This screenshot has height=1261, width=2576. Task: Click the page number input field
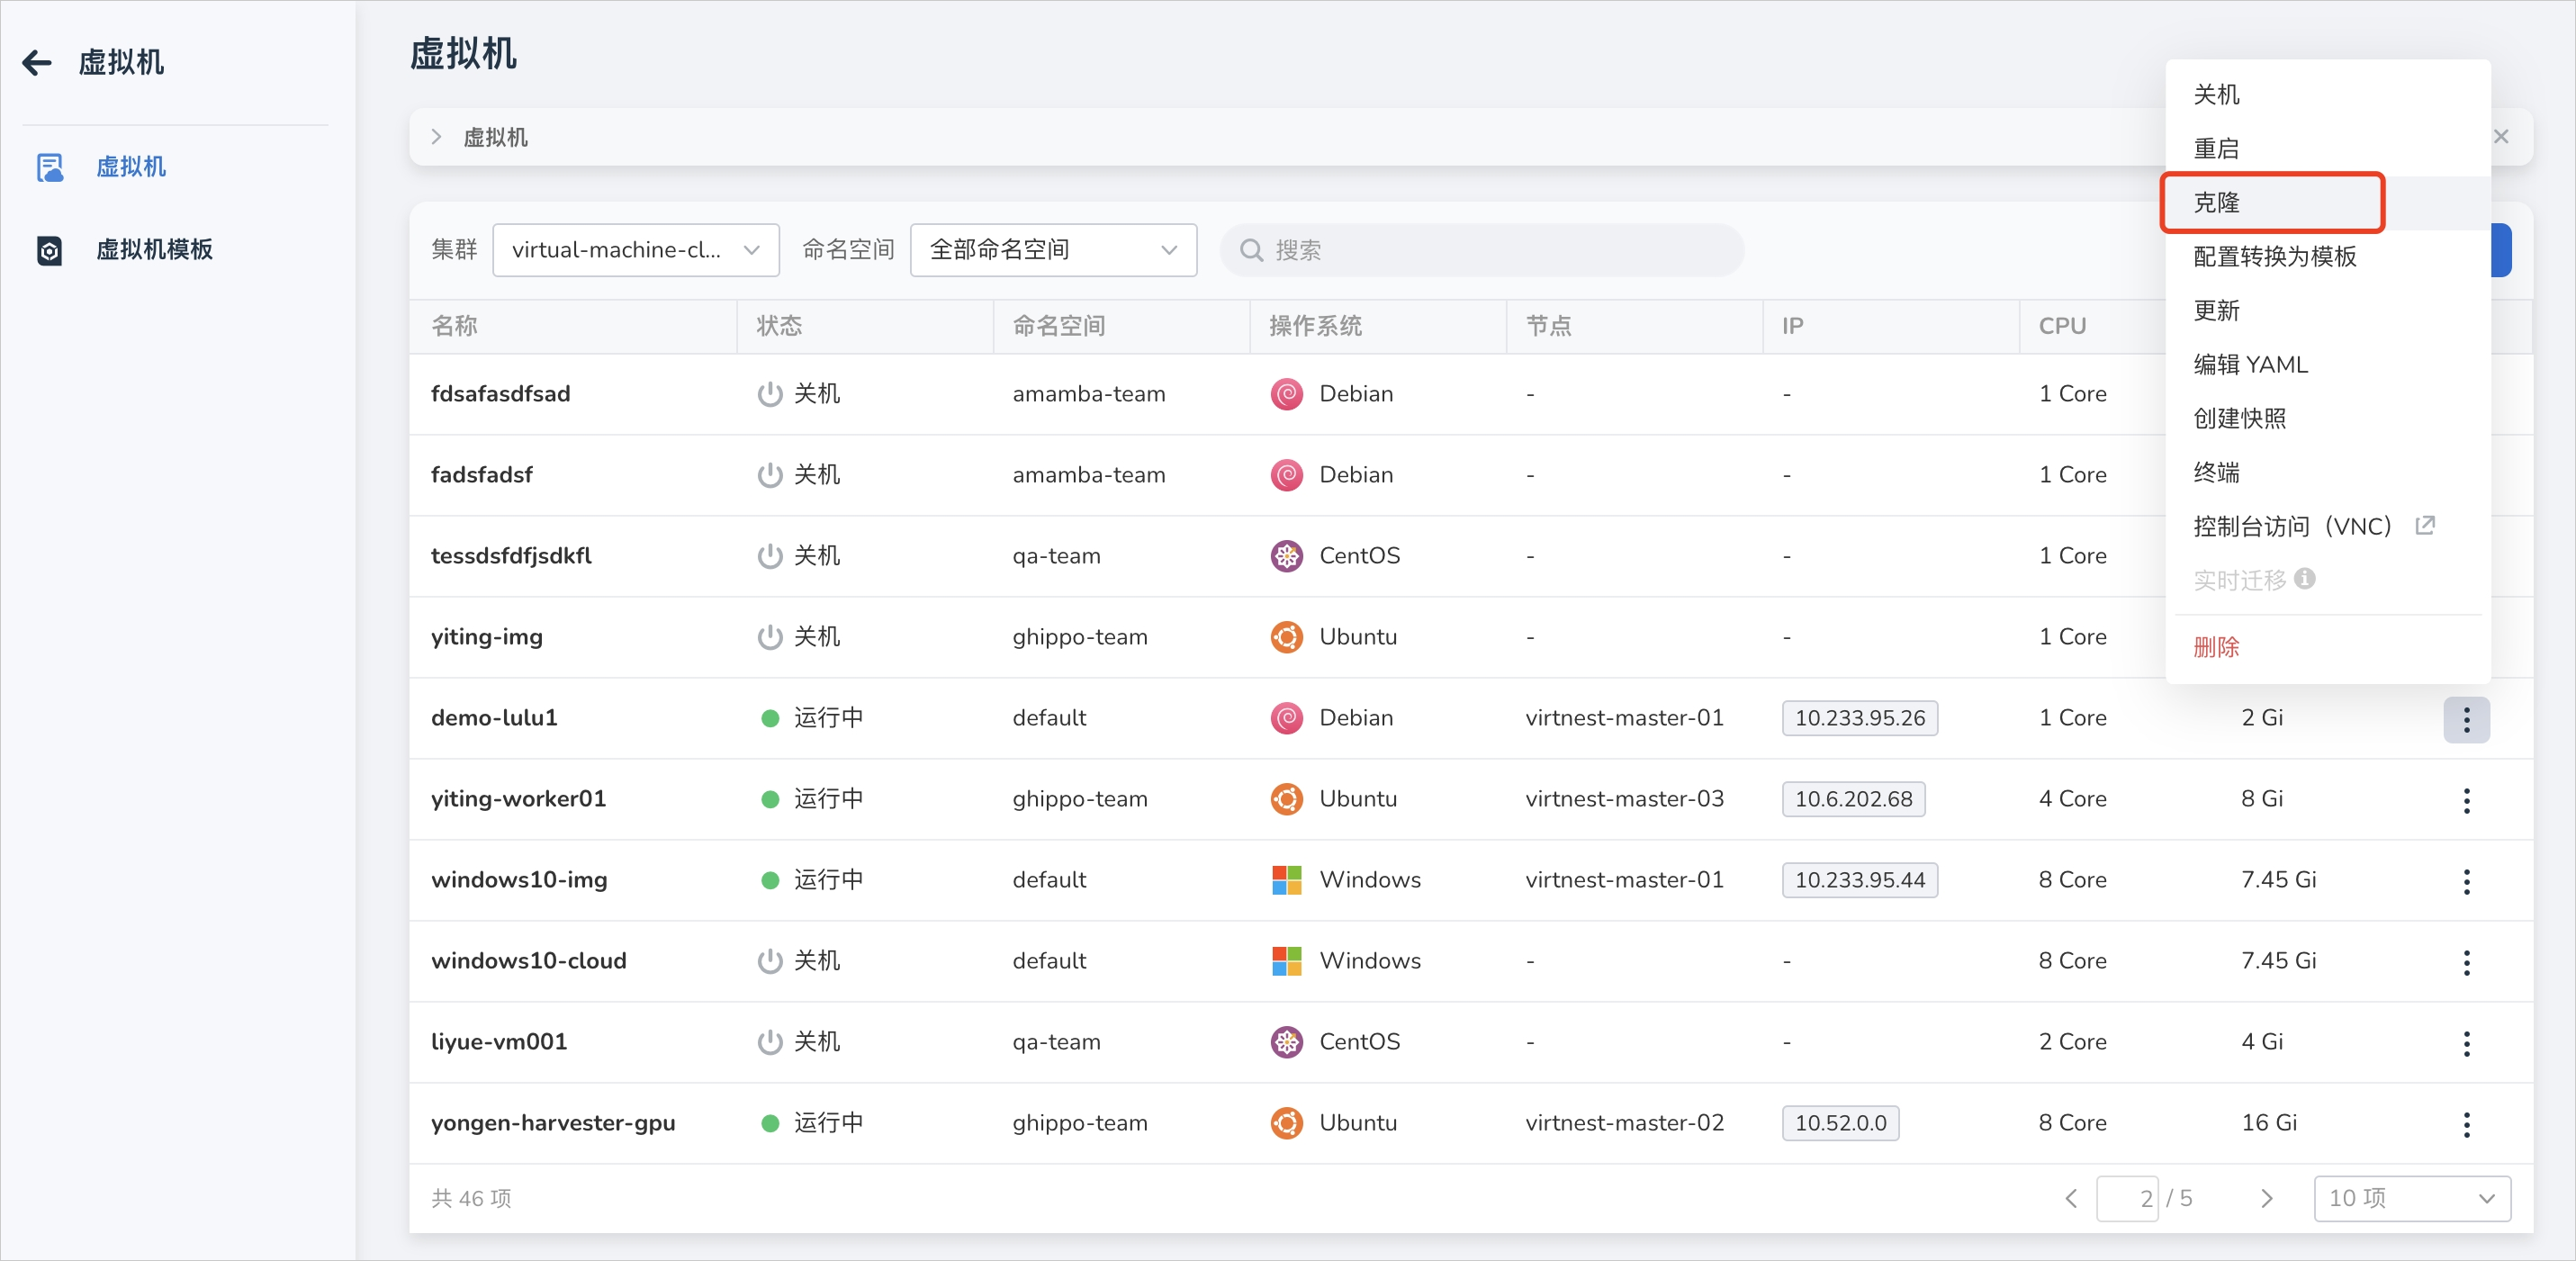[x=2127, y=1199]
